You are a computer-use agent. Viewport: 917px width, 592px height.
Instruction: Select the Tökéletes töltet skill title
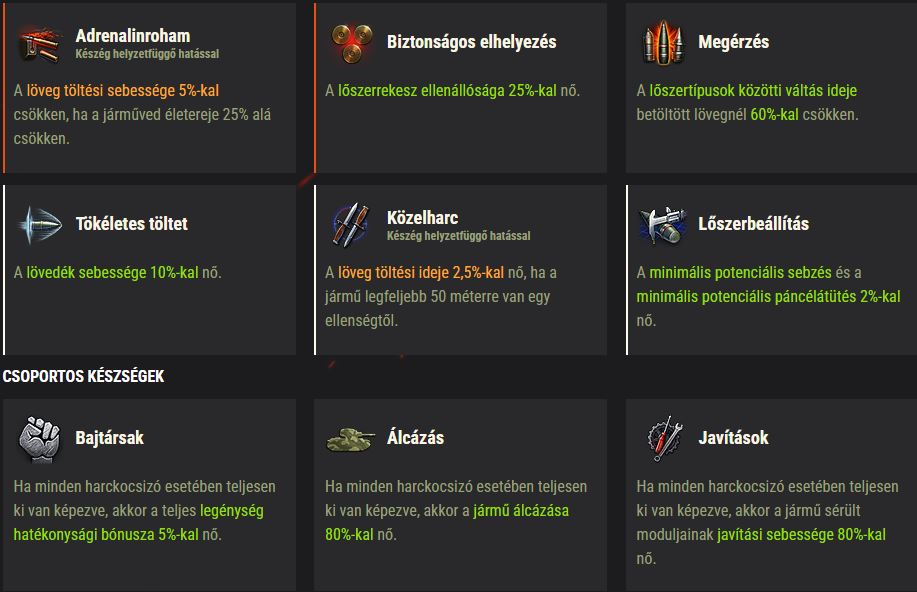pyautogui.click(x=132, y=223)
